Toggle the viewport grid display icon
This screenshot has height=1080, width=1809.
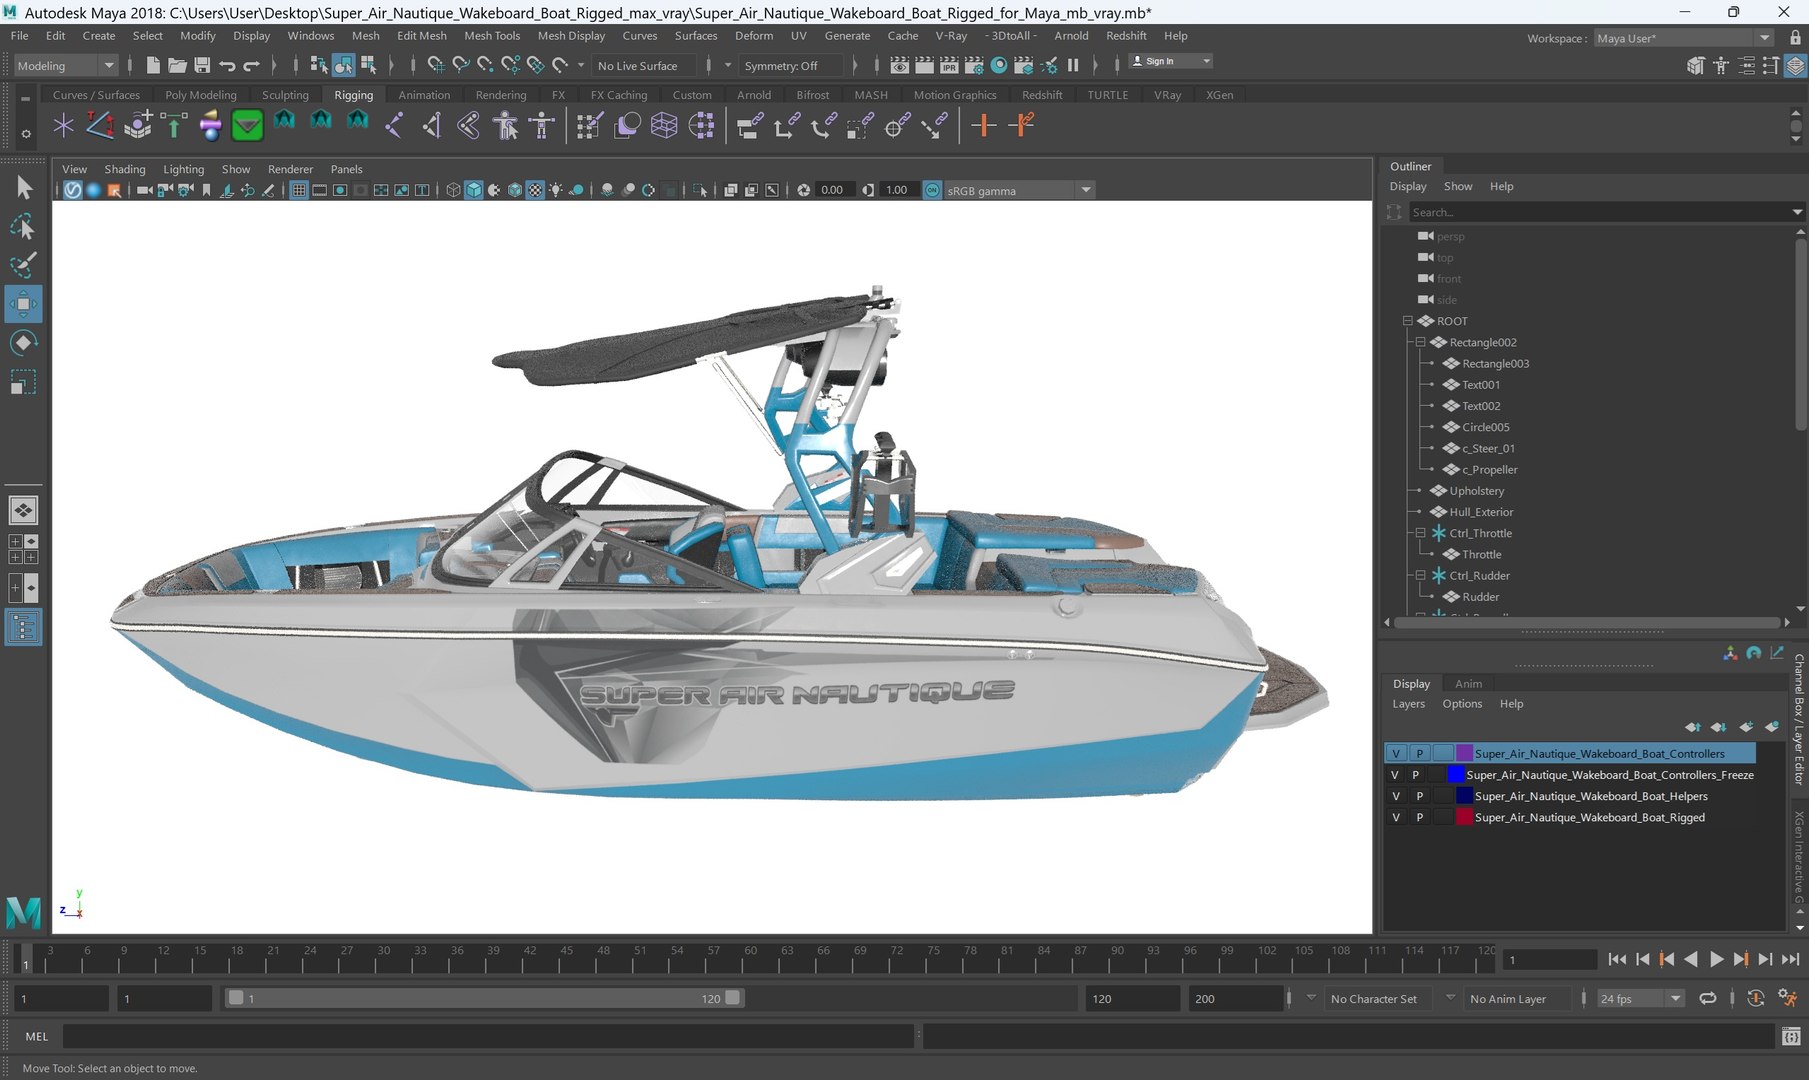pos(298,190)
